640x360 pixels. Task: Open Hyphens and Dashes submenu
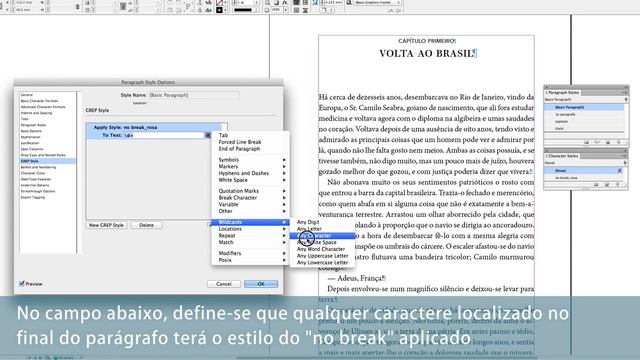tap(250, 173)
